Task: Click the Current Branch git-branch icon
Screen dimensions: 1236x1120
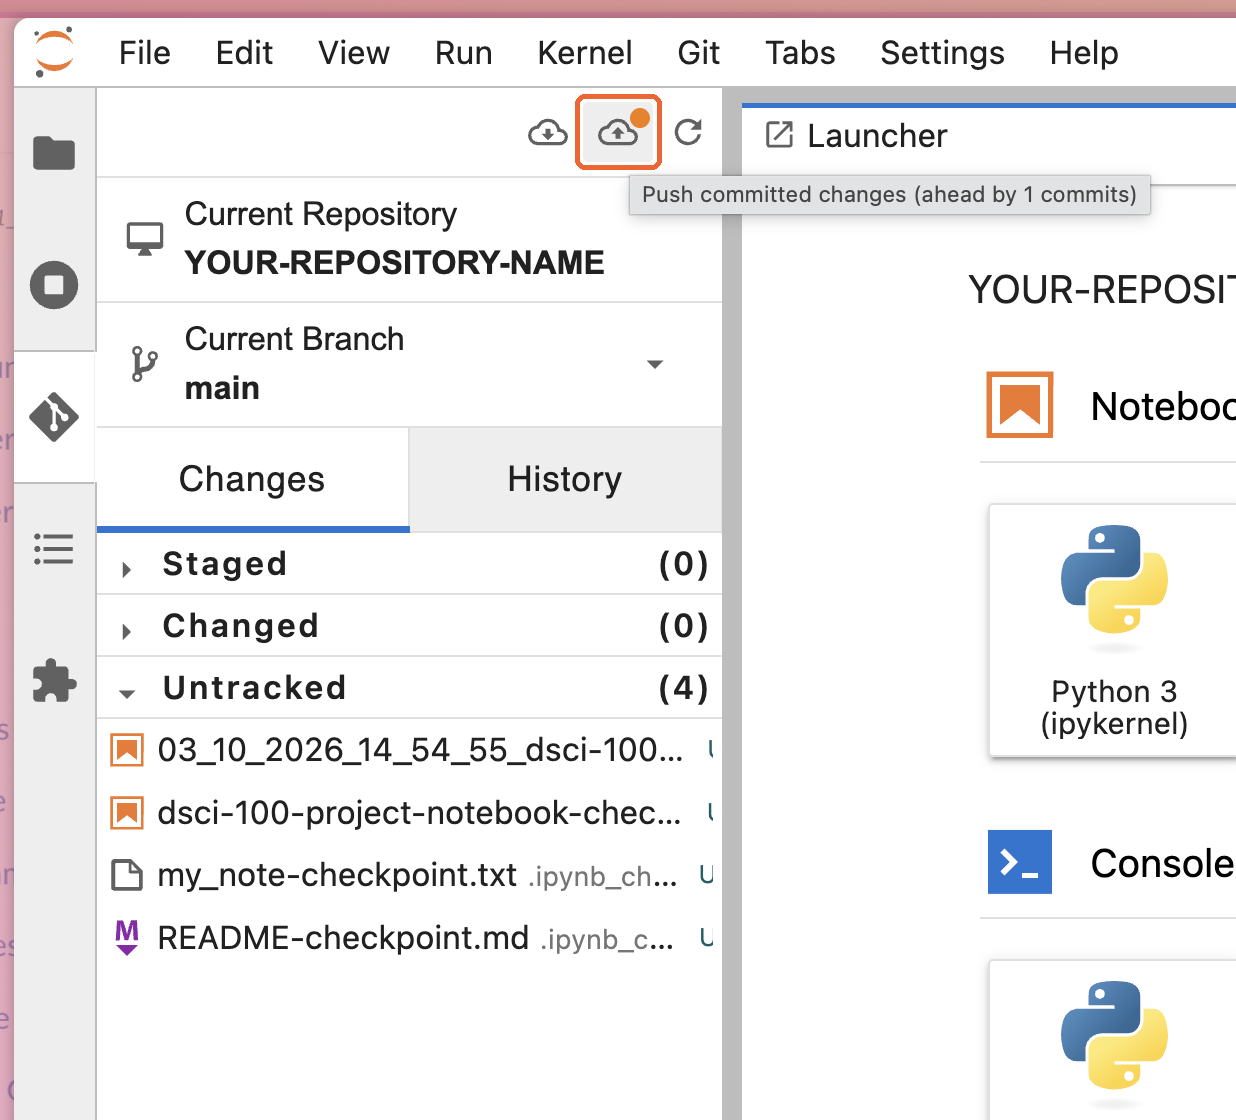Action: pyautogui.click(x=145, y=364)
